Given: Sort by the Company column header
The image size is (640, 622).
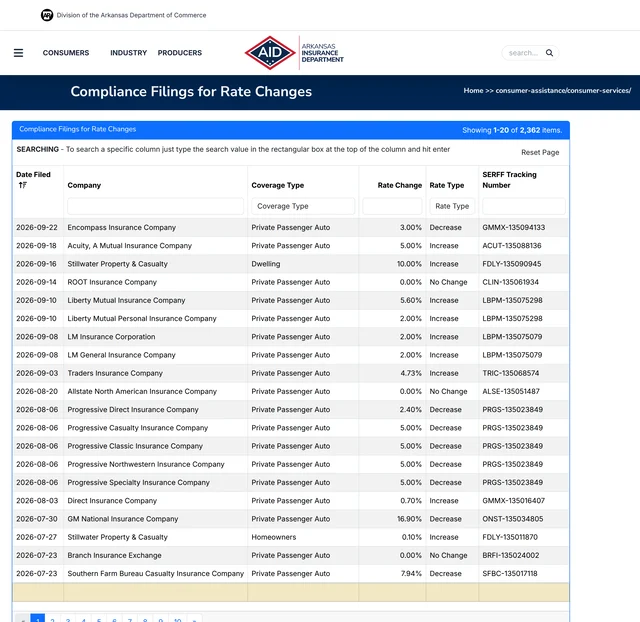Looking at the screenshot, I should point(84,185).
